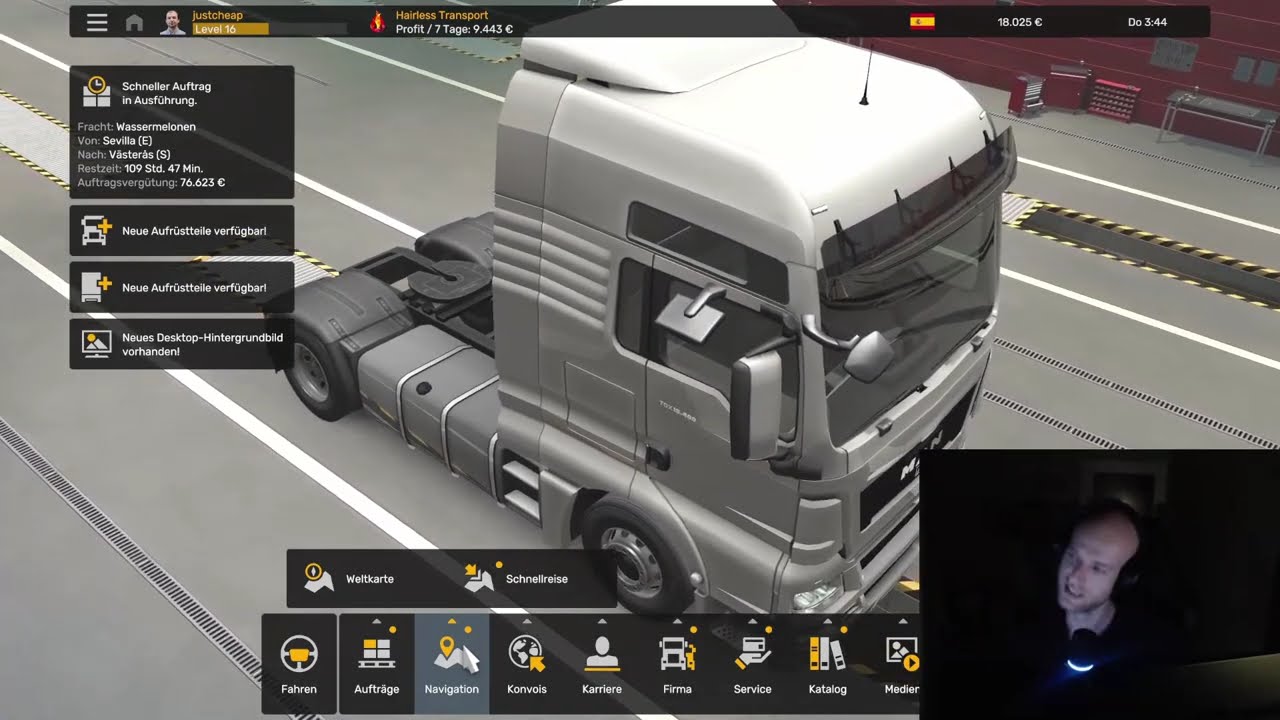Click the Schnellreise arrow map icon
The image size is (1280, 720).
[x=479, y=578]
